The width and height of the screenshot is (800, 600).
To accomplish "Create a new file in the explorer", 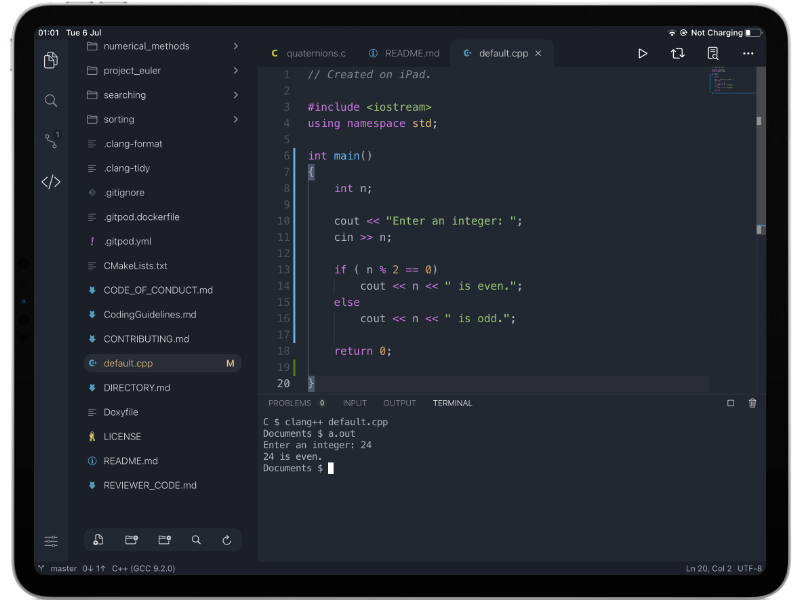I will [x=97, y=539].
